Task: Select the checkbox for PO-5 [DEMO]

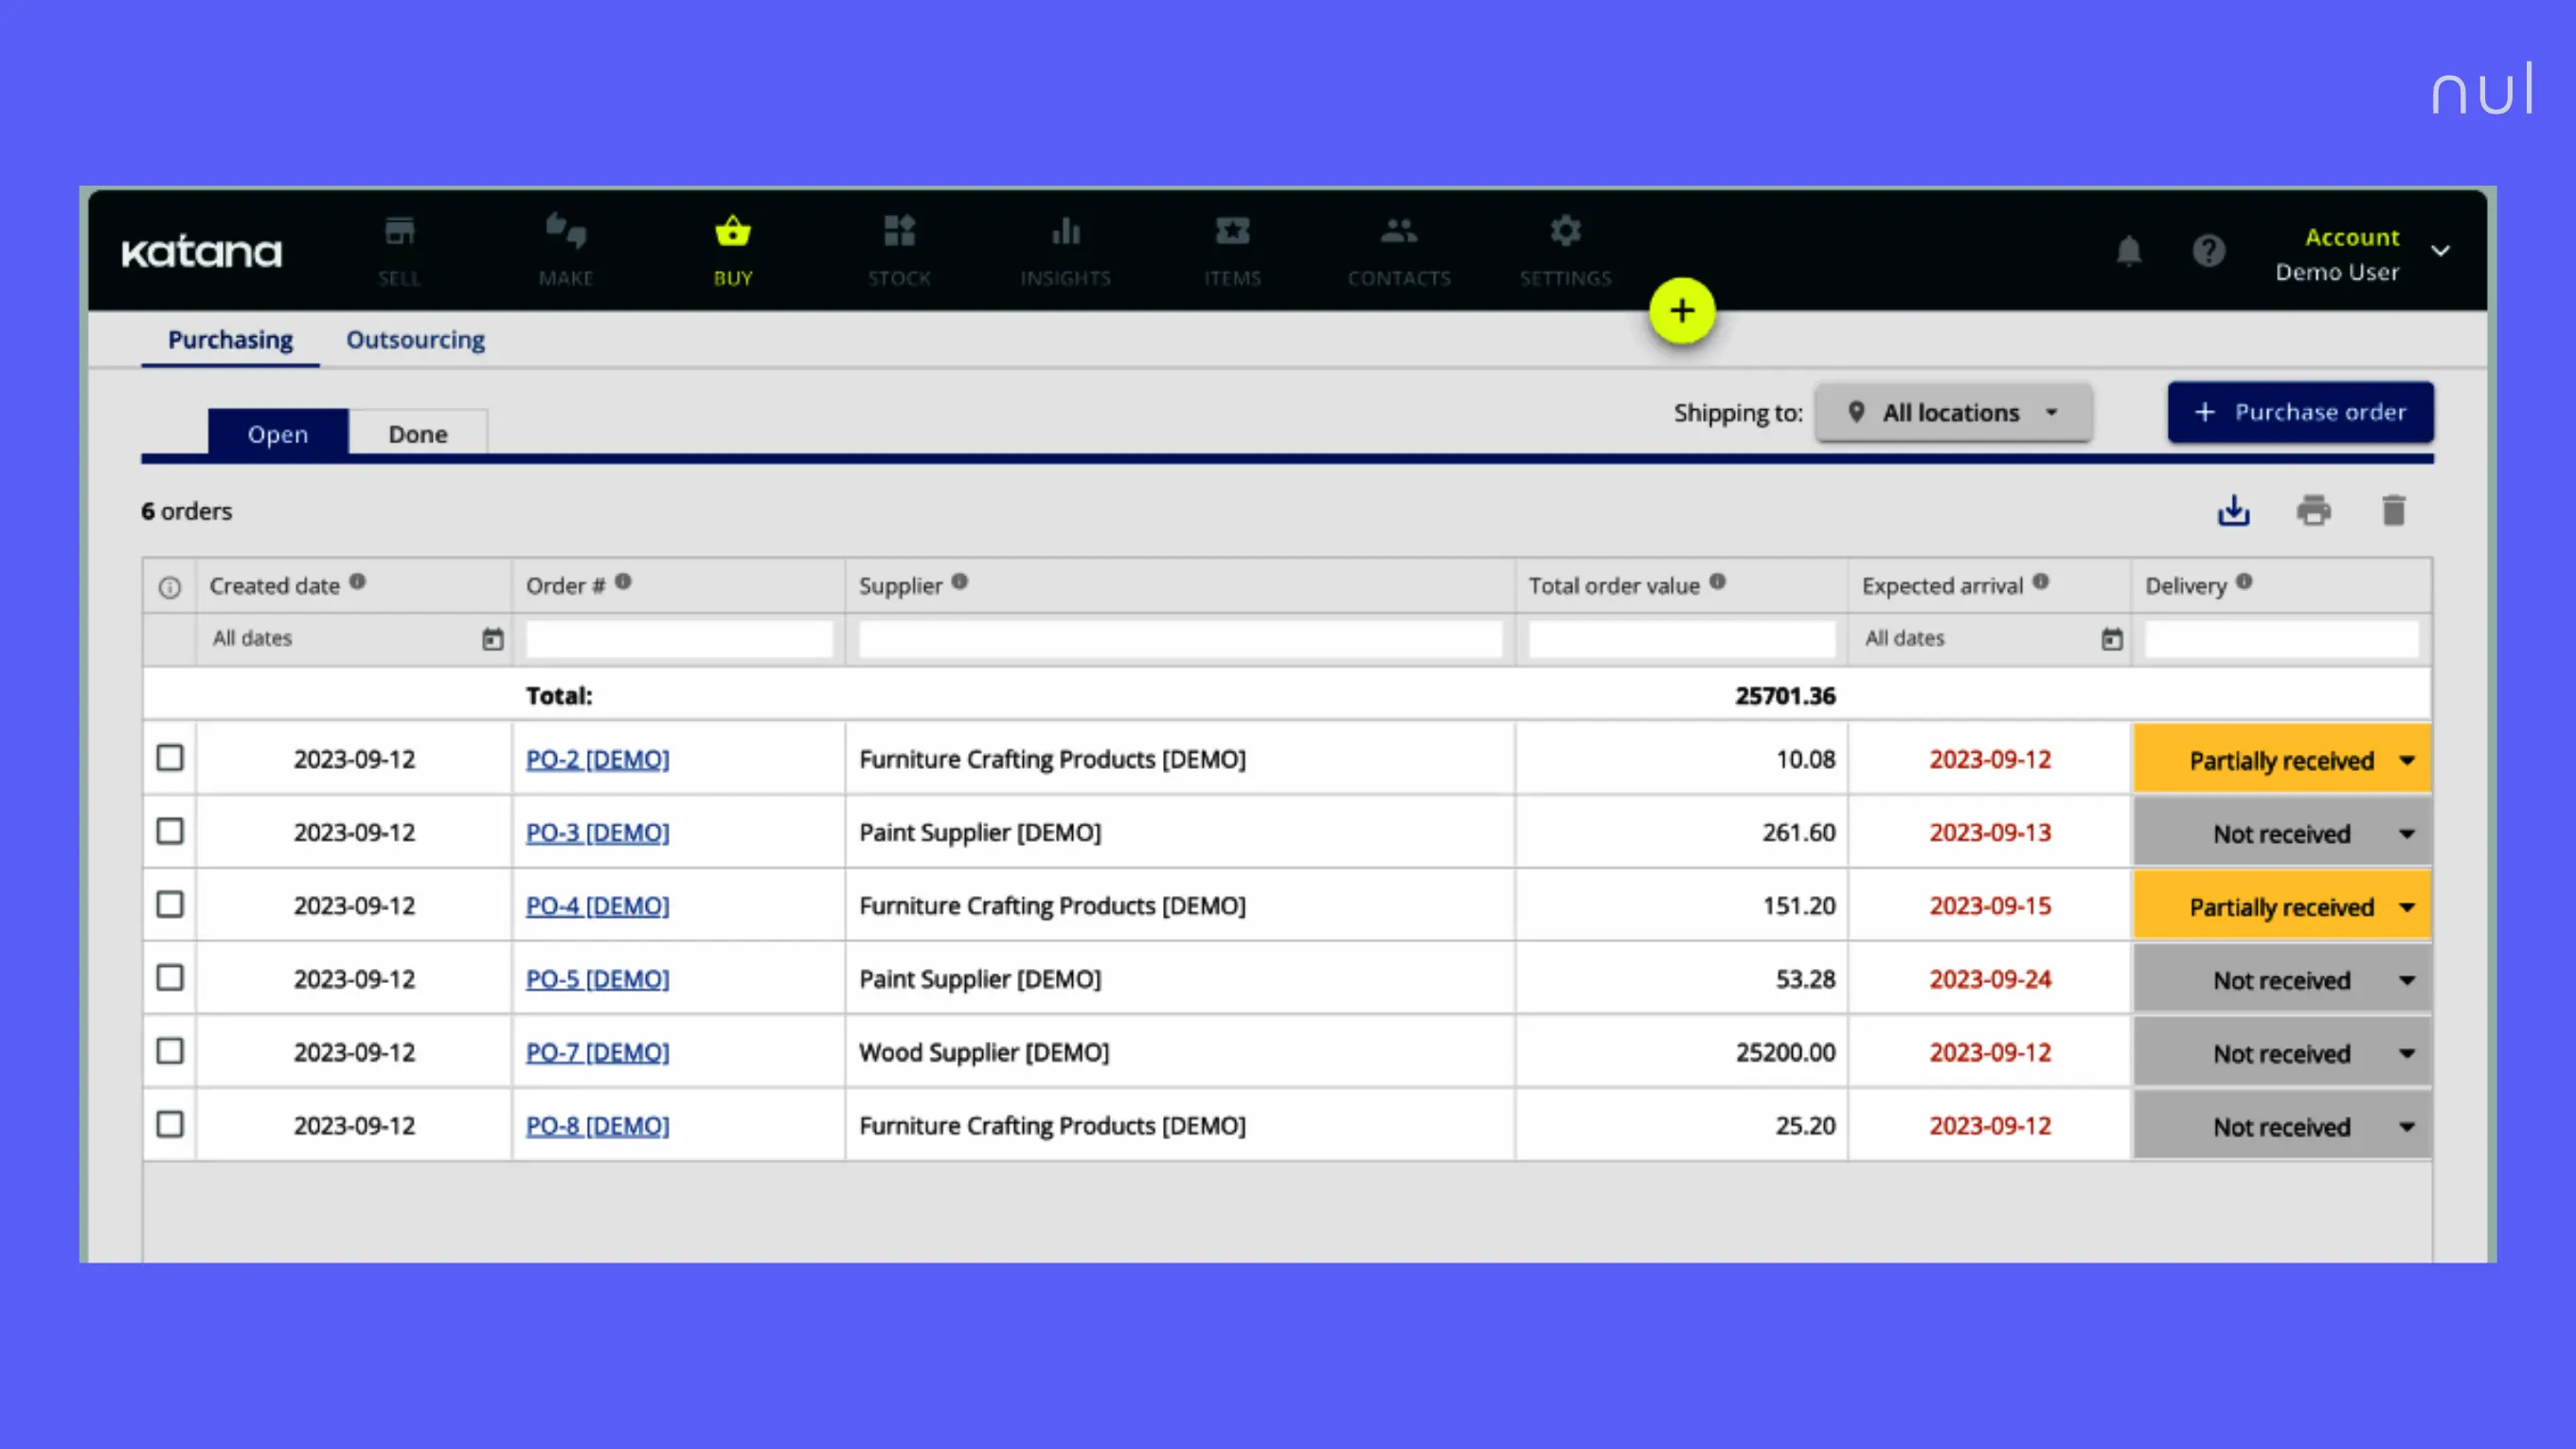Action: point(170,977)
